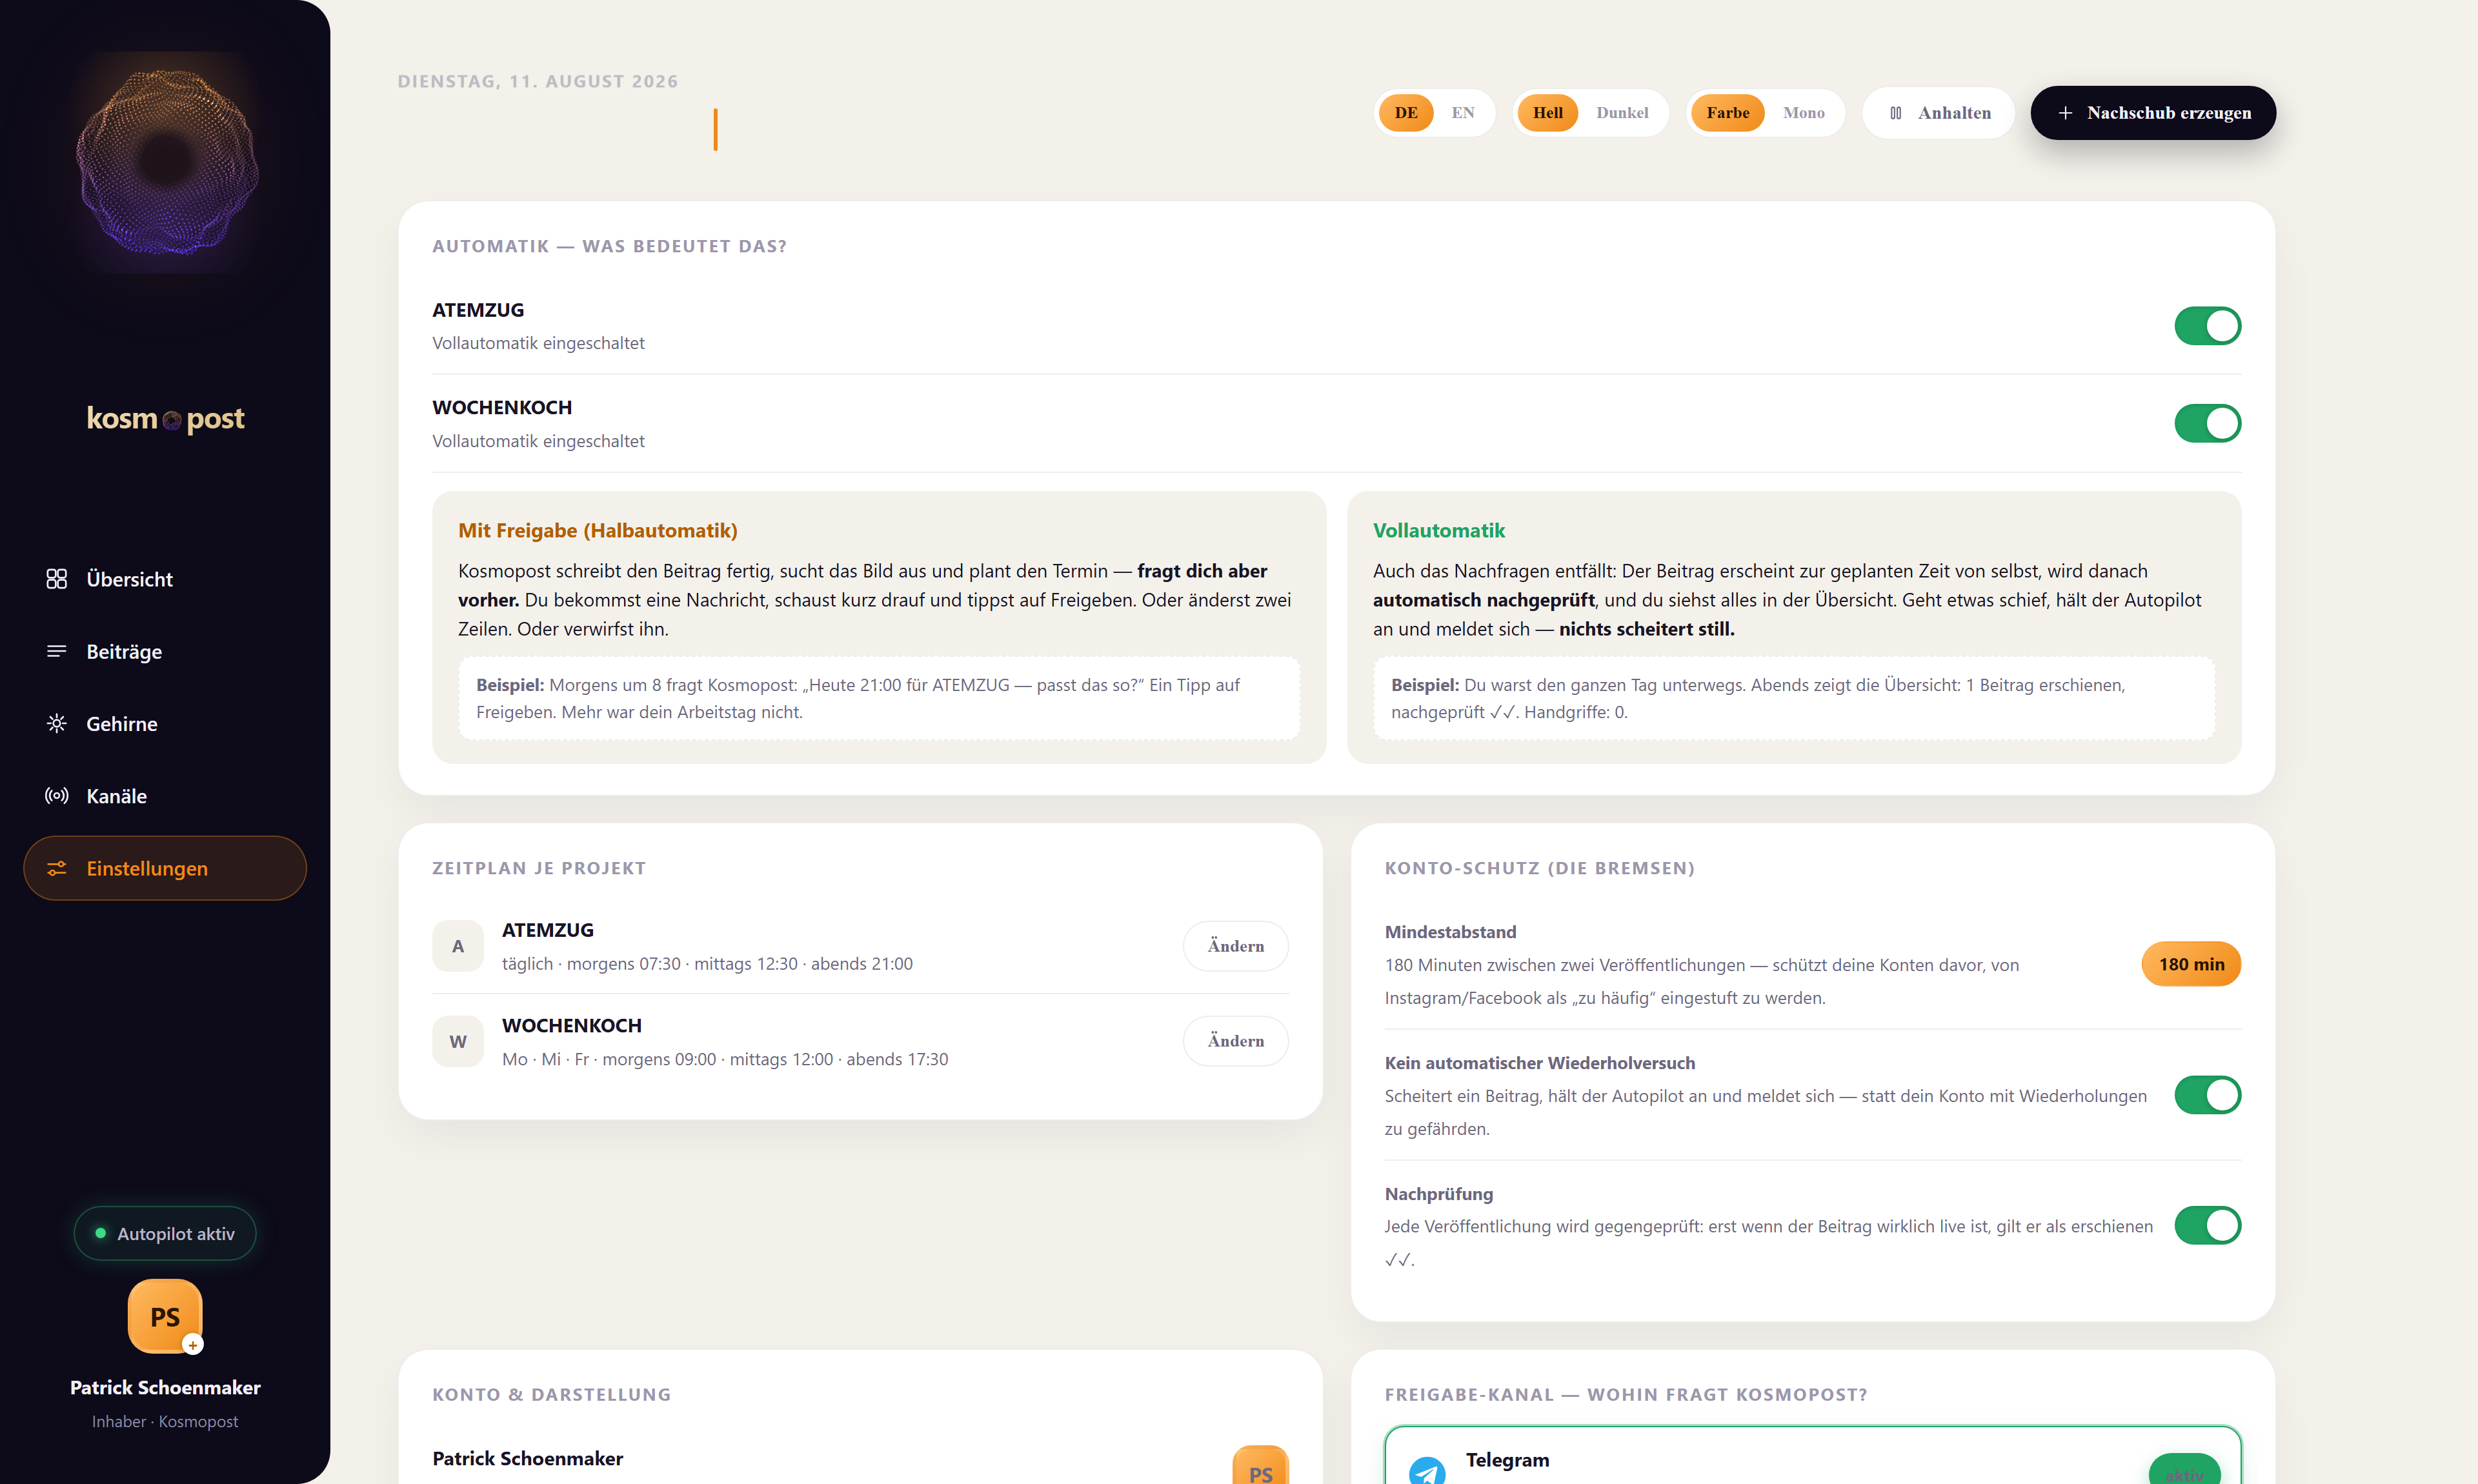Open the Übersicht grid icon
The image size is (2478, 1484).
click(56, 579)
